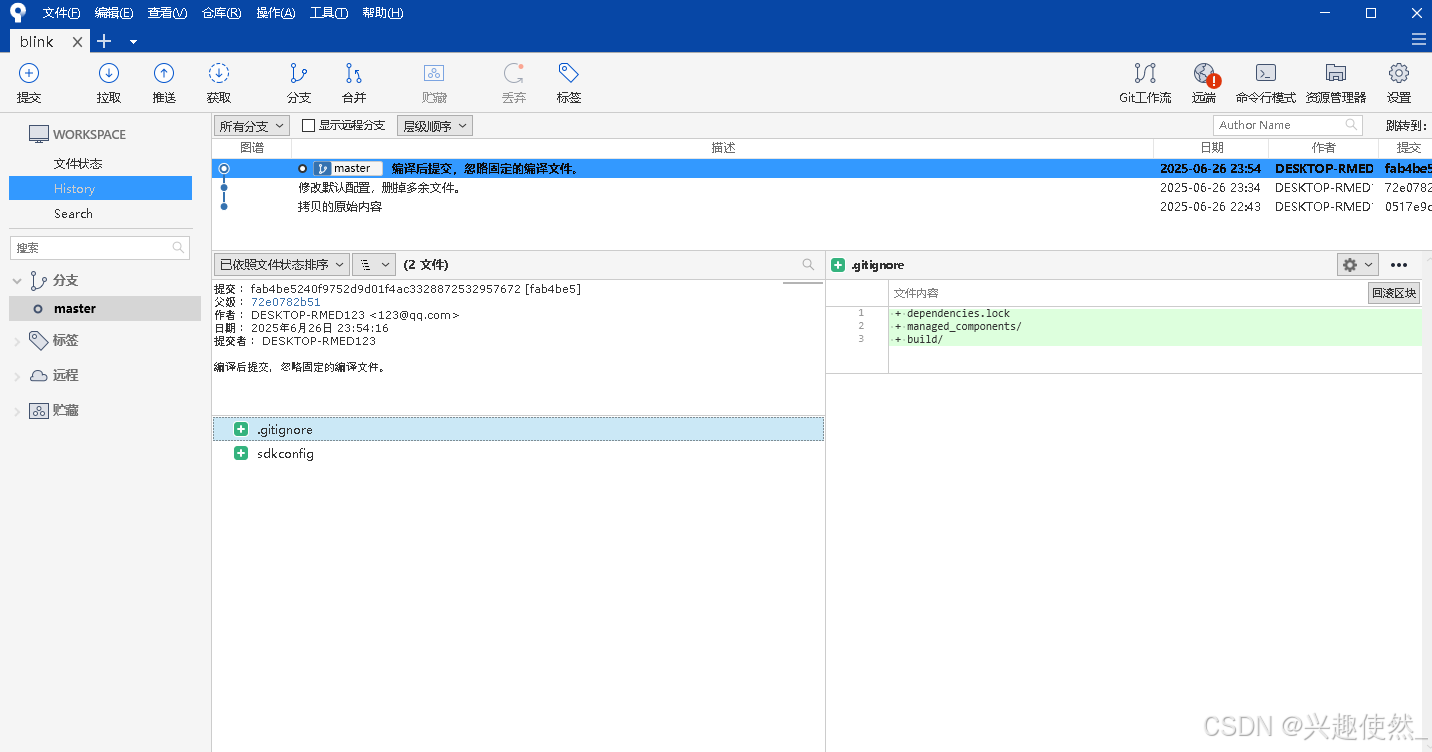Viewport: 1432px width, 752px height.
Task: Close the blink tab
Action: tap(78, 42)
